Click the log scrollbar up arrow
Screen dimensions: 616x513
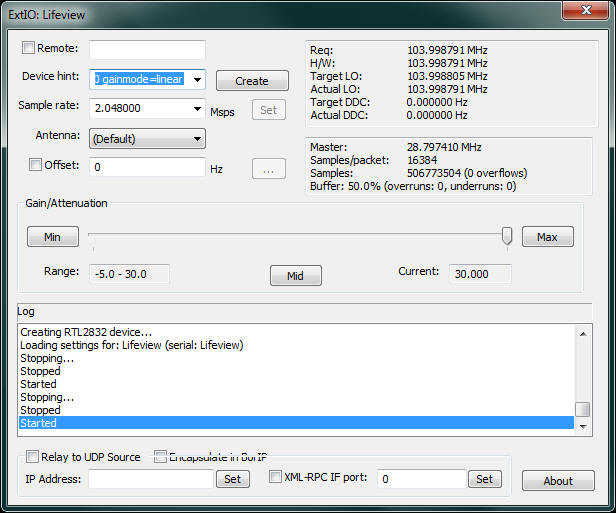[x=583, y=334]
